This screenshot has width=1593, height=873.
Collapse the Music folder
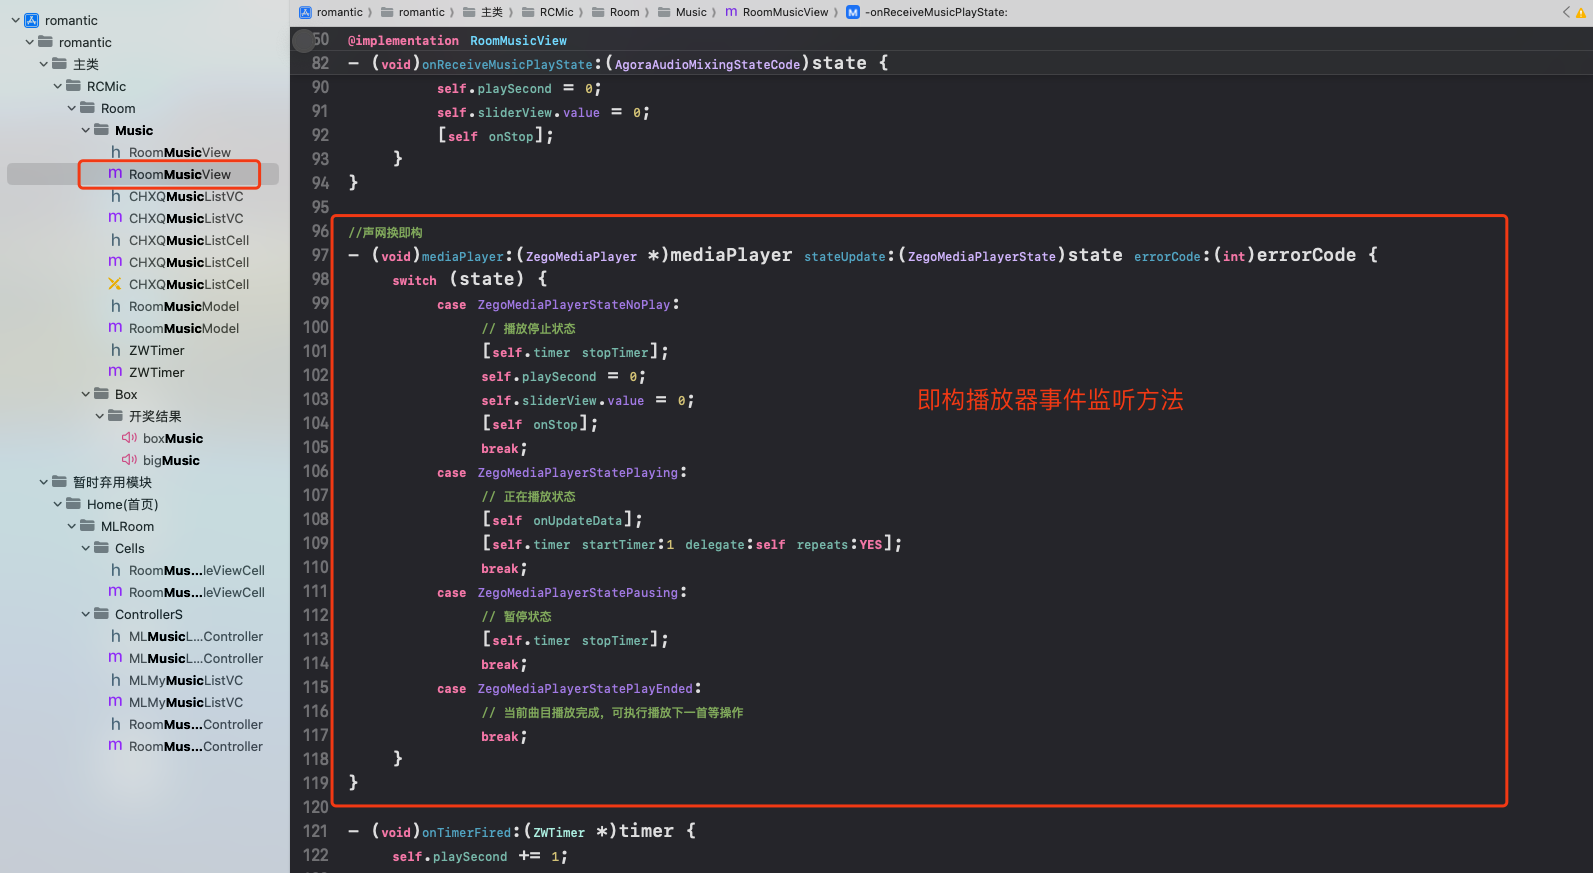[85, 130]
